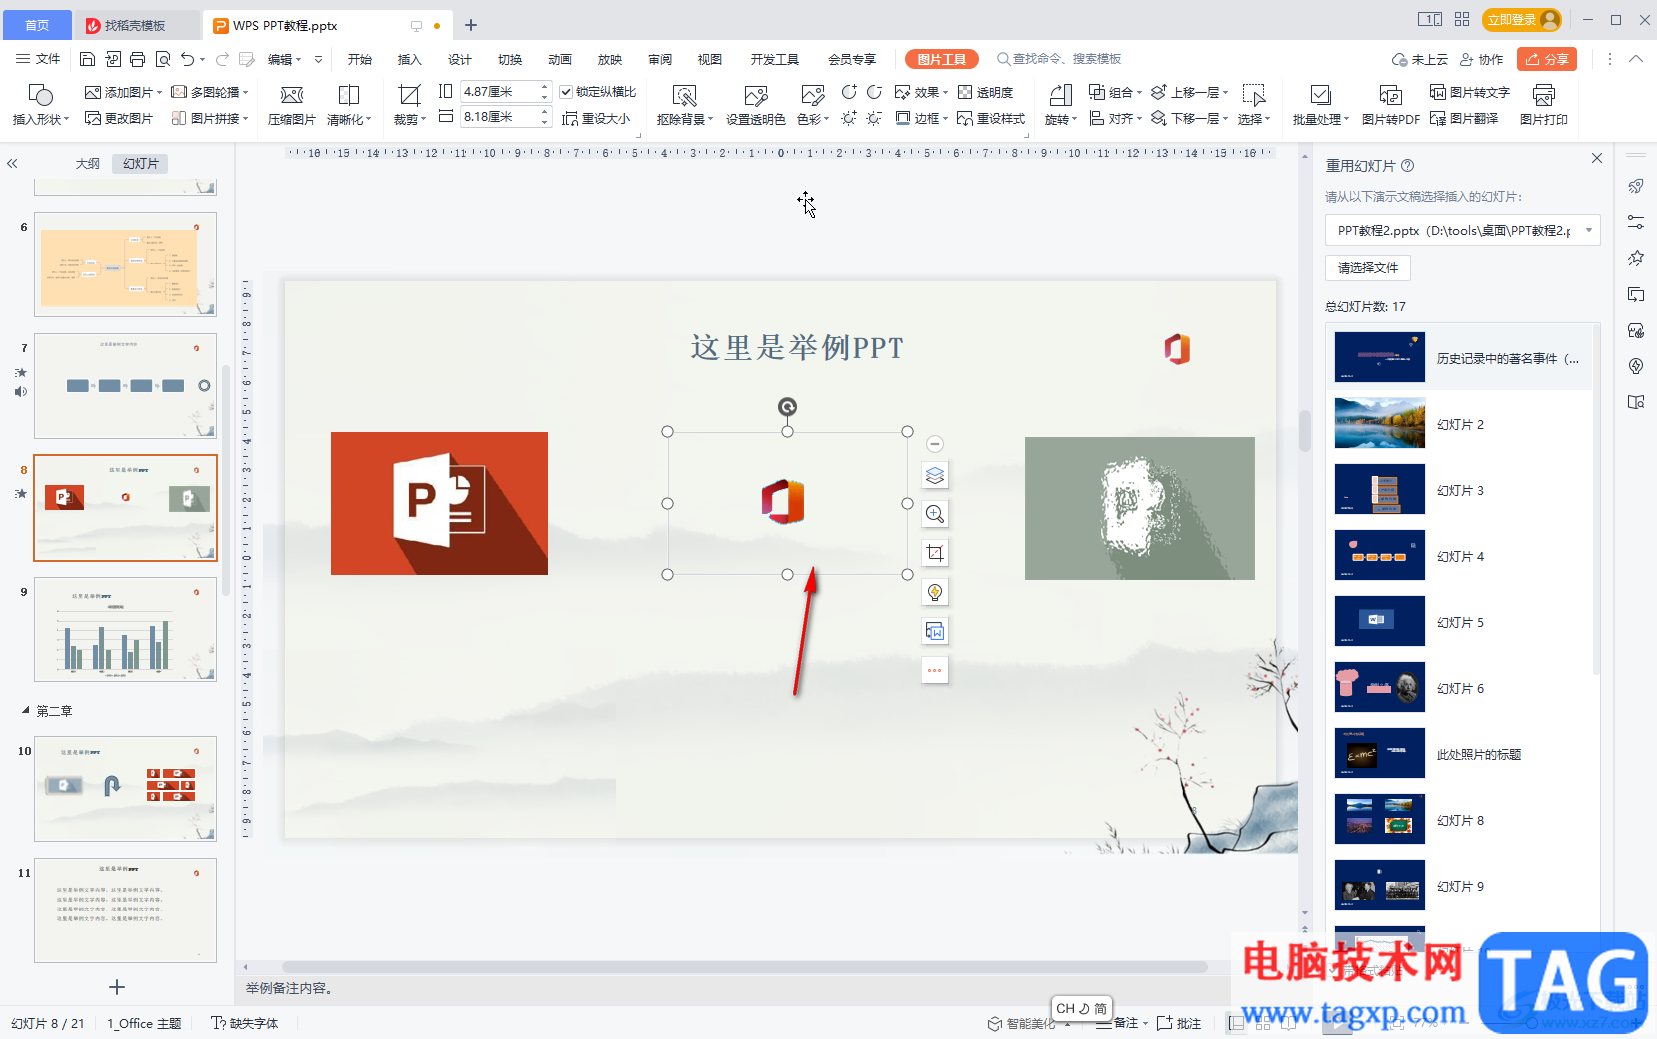Click the Selection pane (选择) icon
Screen dimensions: 1657x1039
(x=1253, y=95)
